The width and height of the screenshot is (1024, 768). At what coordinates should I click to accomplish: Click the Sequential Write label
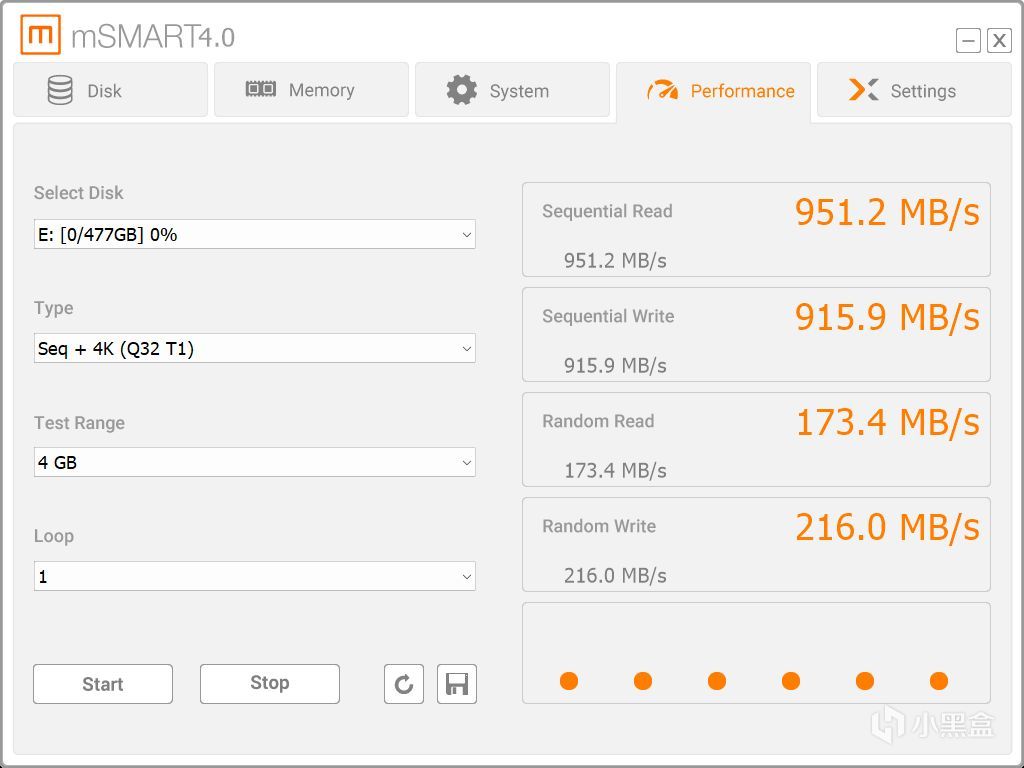[608, 316]
